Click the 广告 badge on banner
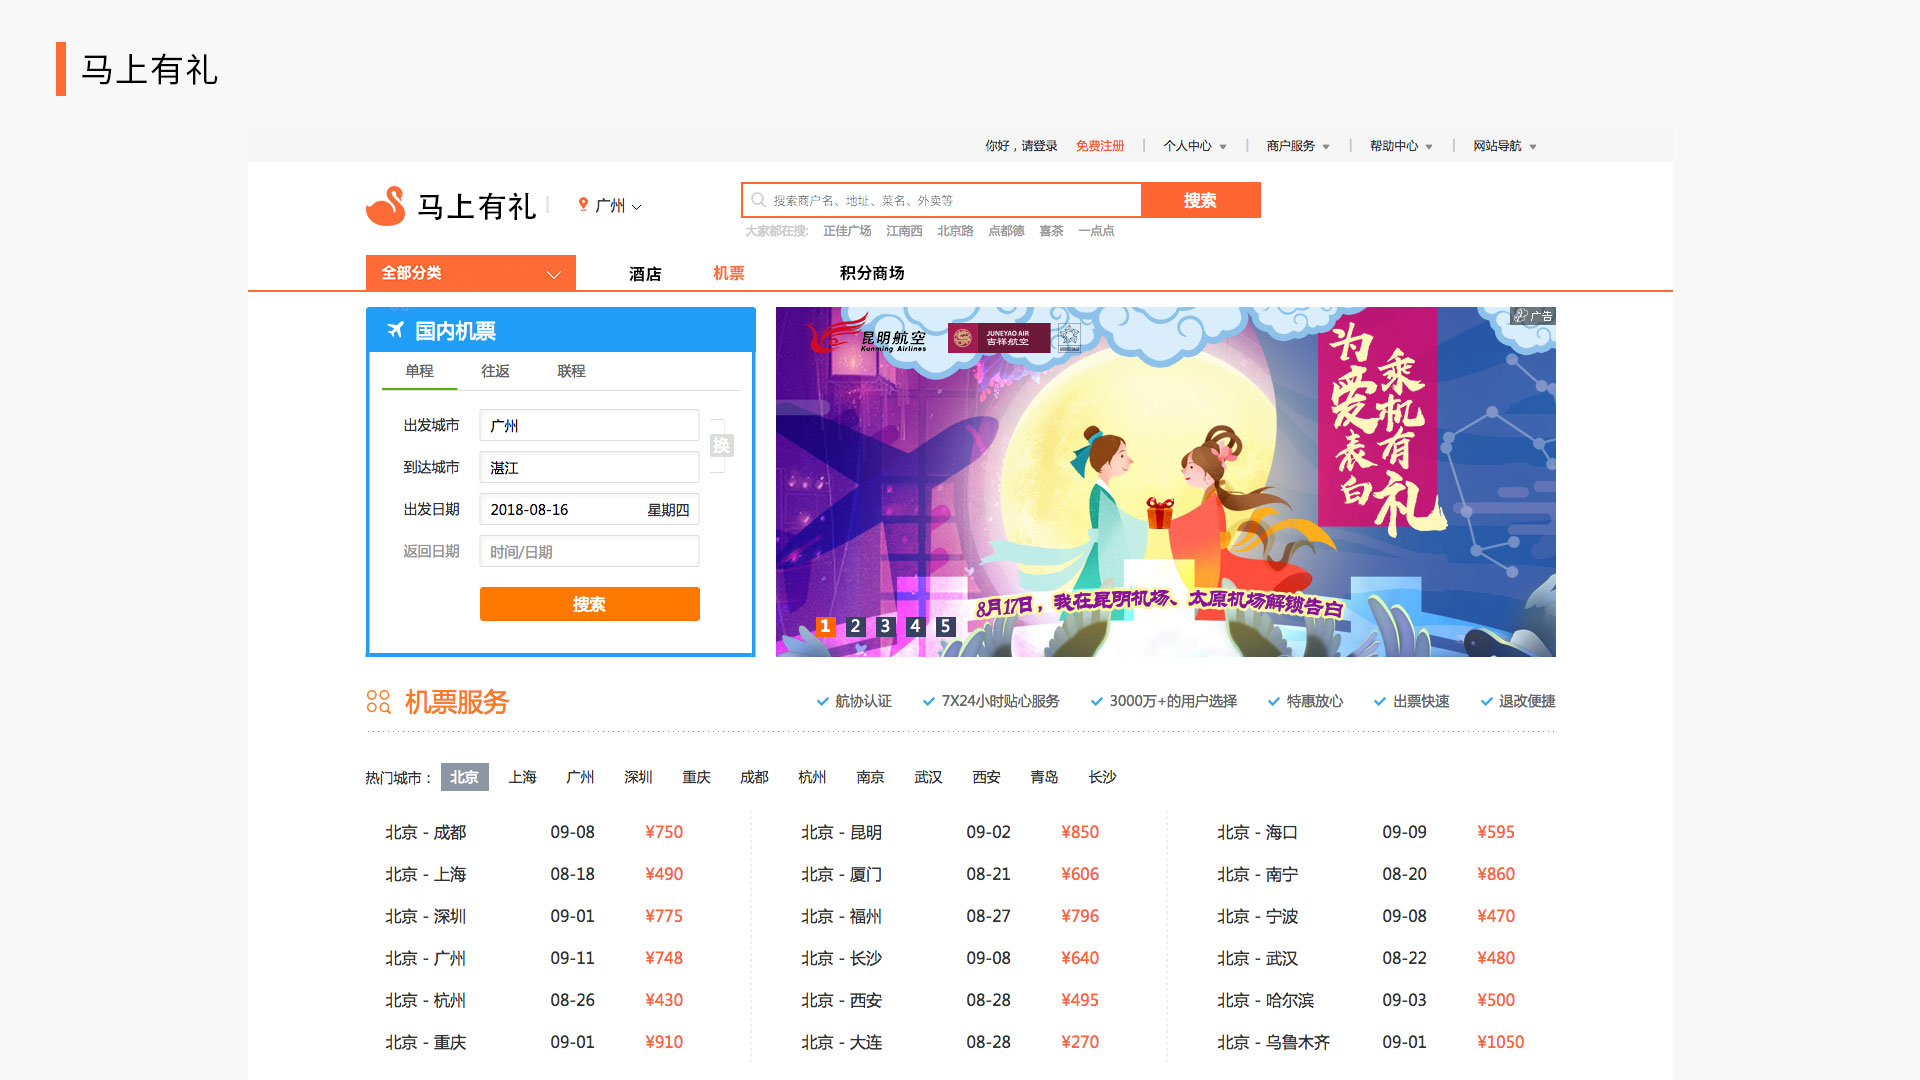 [1533, 316]
